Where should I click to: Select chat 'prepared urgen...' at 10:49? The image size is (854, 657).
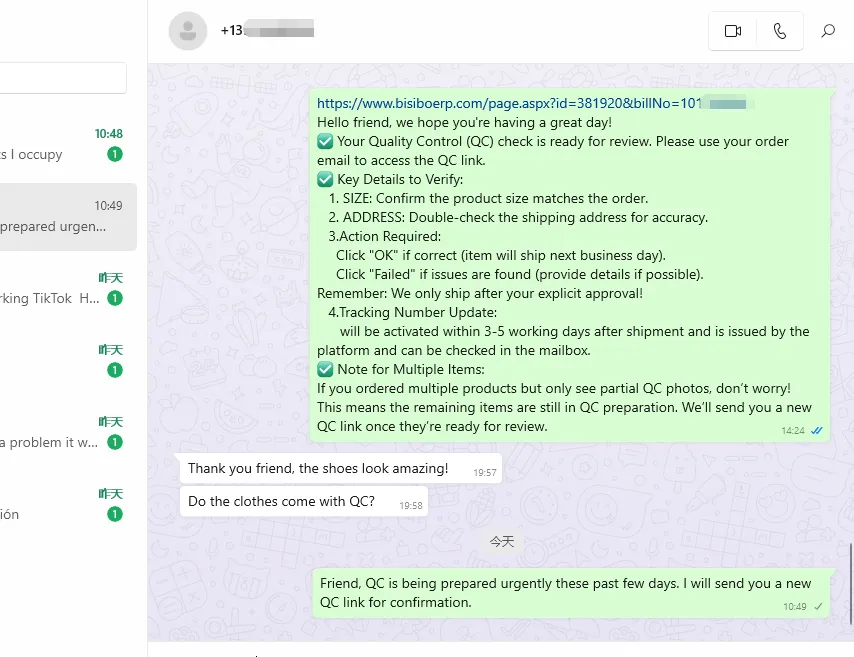62,216
